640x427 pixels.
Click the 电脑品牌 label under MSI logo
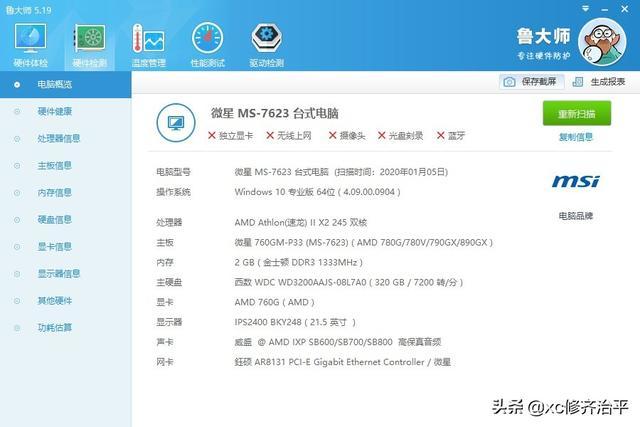click(576, 216)
